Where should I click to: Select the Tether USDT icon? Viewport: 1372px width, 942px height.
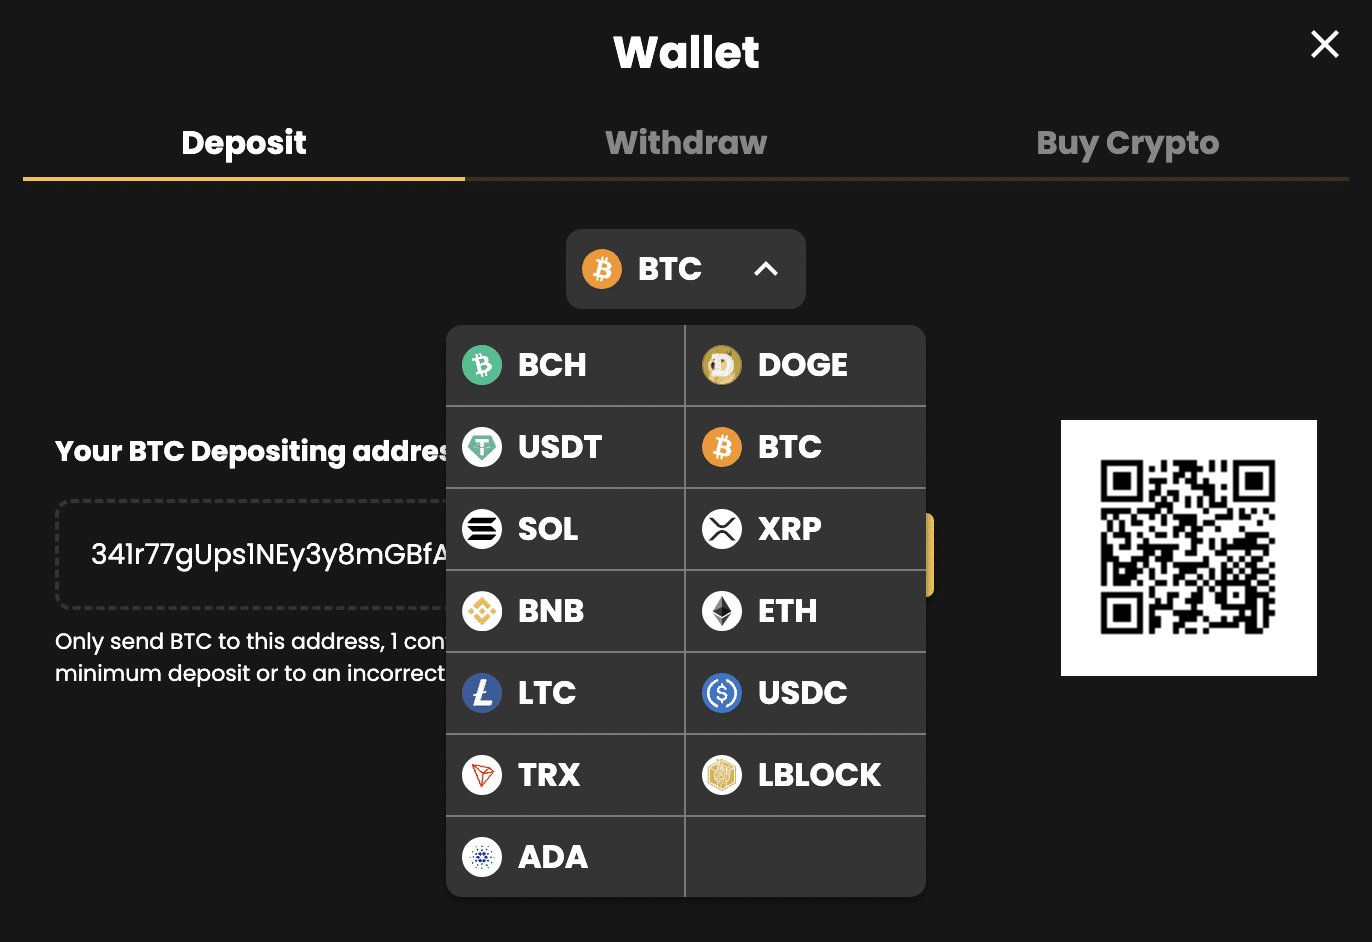click(482, 447)
